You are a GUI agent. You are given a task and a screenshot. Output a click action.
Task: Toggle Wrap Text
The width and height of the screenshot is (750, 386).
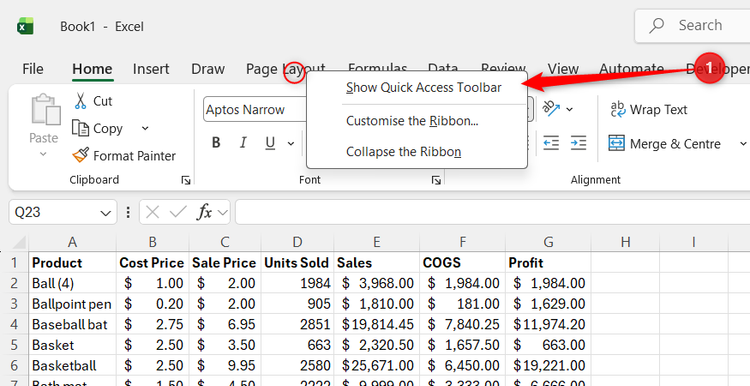click(648, 110)
